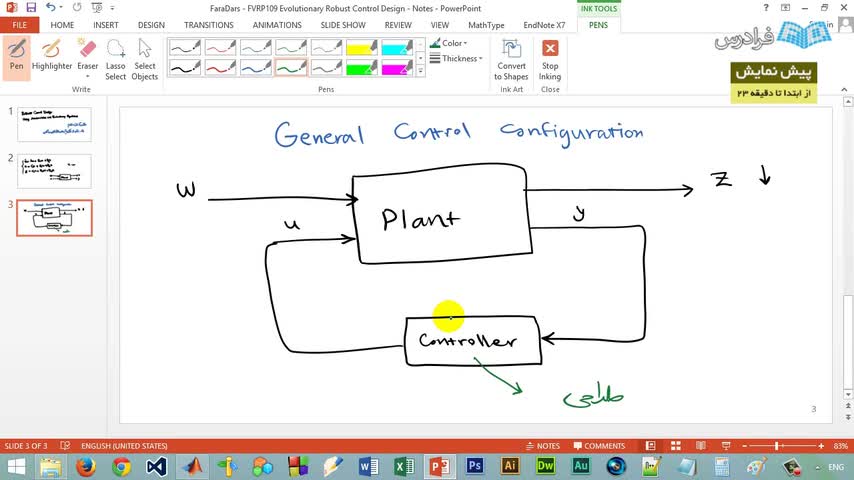Open Adobe Illustrator from the taskbar

(510, 466)
